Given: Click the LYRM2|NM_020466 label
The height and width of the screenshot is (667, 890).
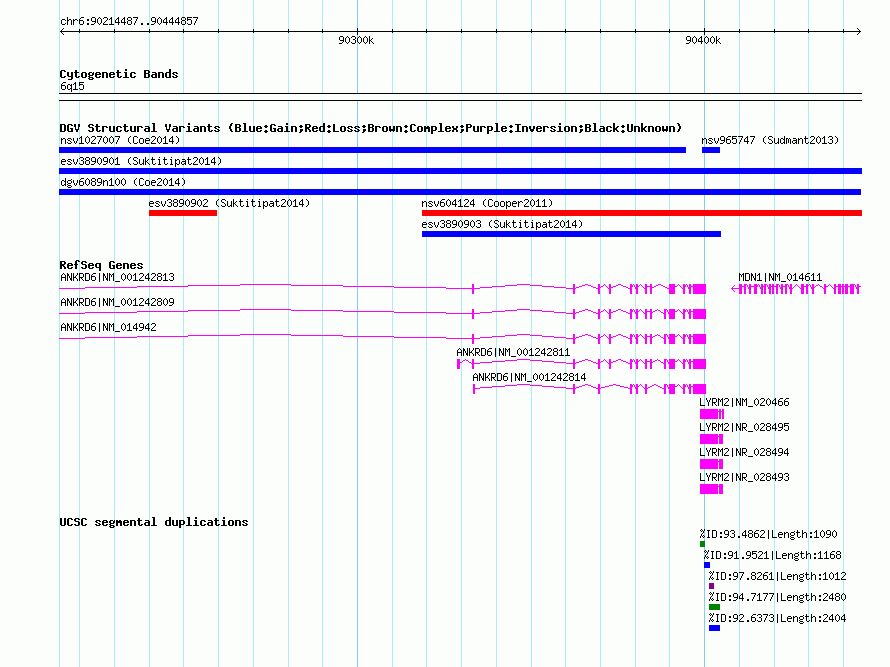Looking at the screenshot, I should click(x=744, y=402).
